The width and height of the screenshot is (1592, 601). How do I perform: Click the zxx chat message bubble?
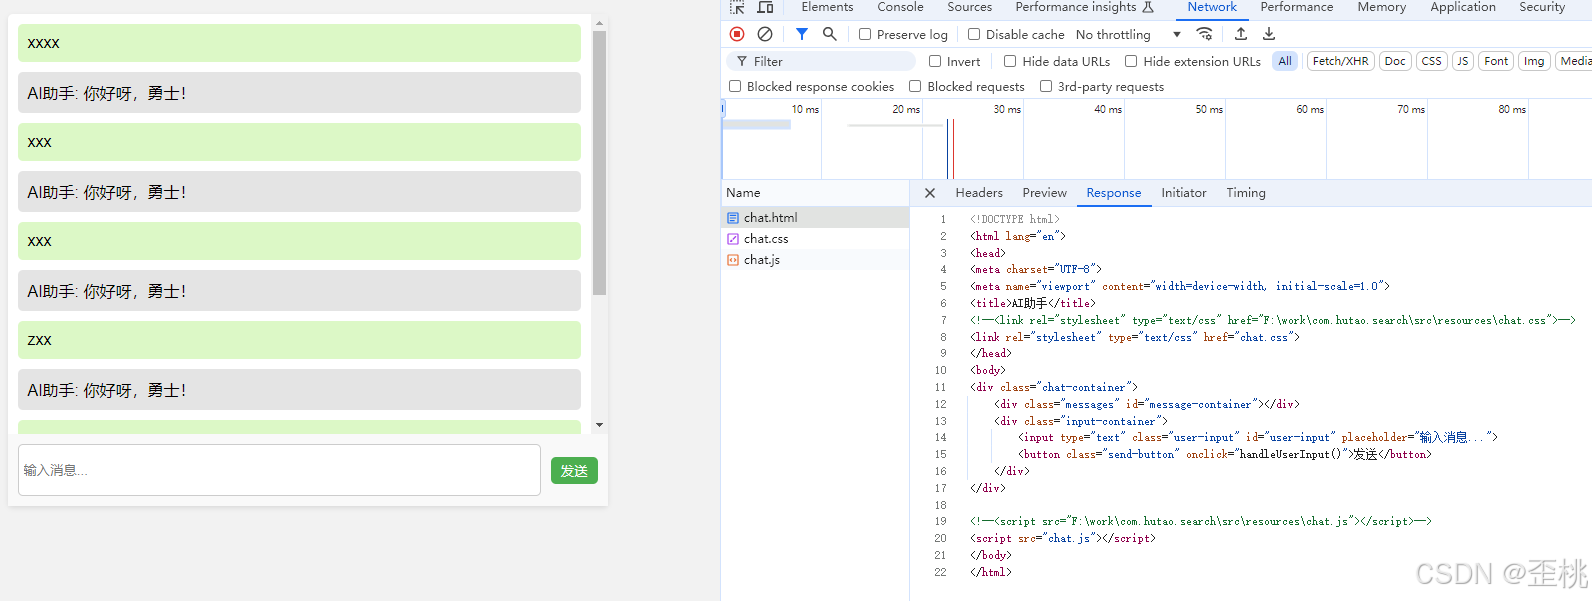299,340
